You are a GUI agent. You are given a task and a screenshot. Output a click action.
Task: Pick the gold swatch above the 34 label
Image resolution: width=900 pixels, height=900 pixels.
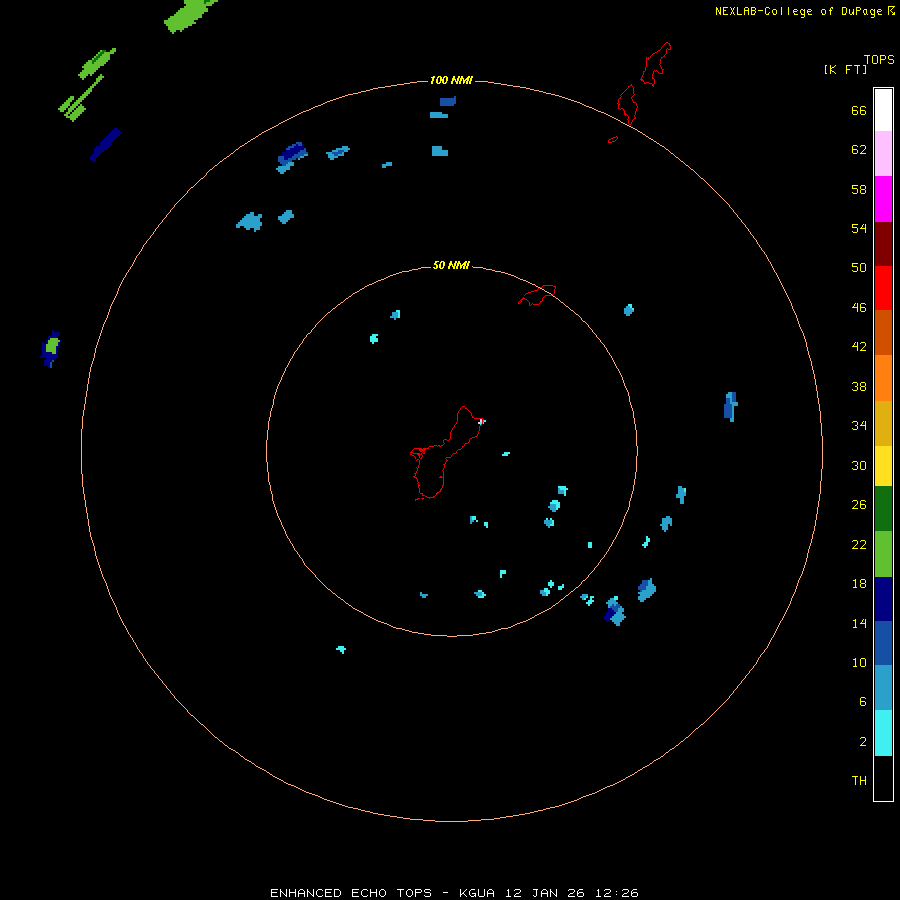[883, 423]
